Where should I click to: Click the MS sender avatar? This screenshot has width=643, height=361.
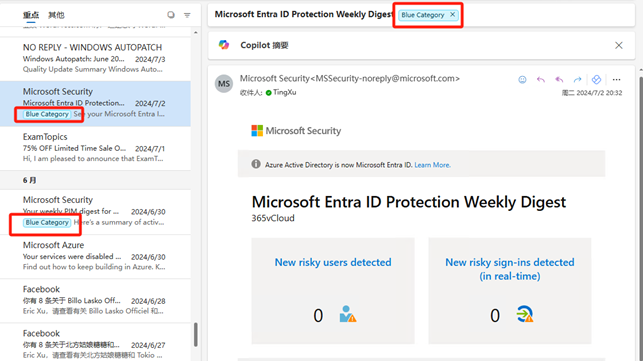point(224,84)
